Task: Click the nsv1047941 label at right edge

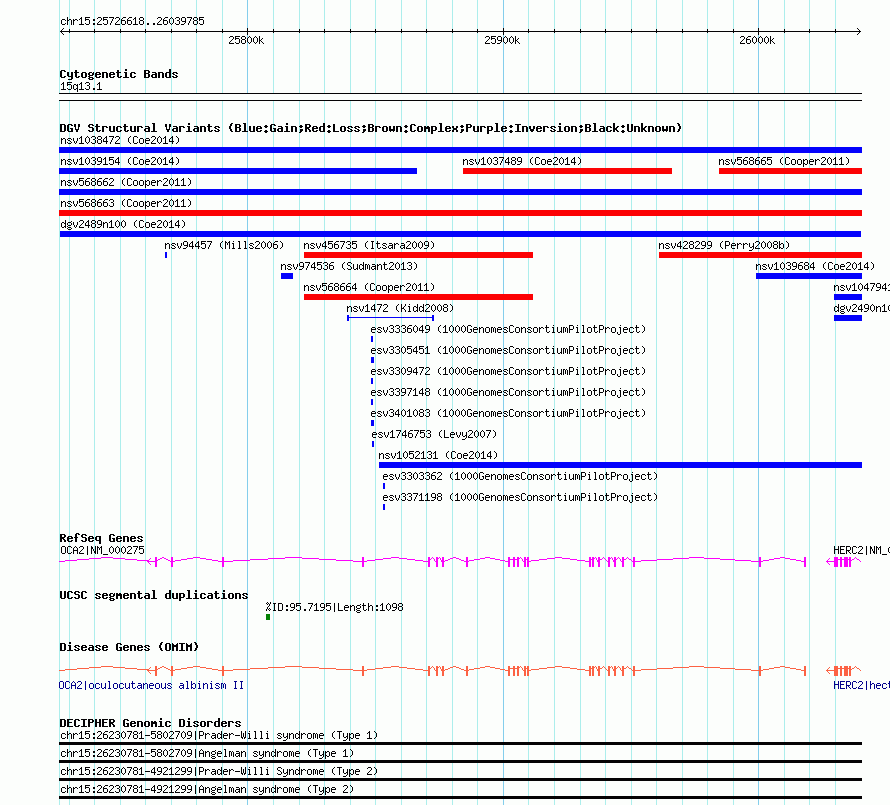Action: coord(861,287)
